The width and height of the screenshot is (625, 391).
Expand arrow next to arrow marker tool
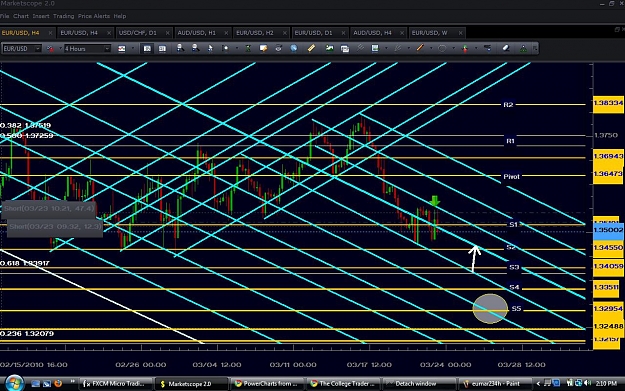point(476,48)
